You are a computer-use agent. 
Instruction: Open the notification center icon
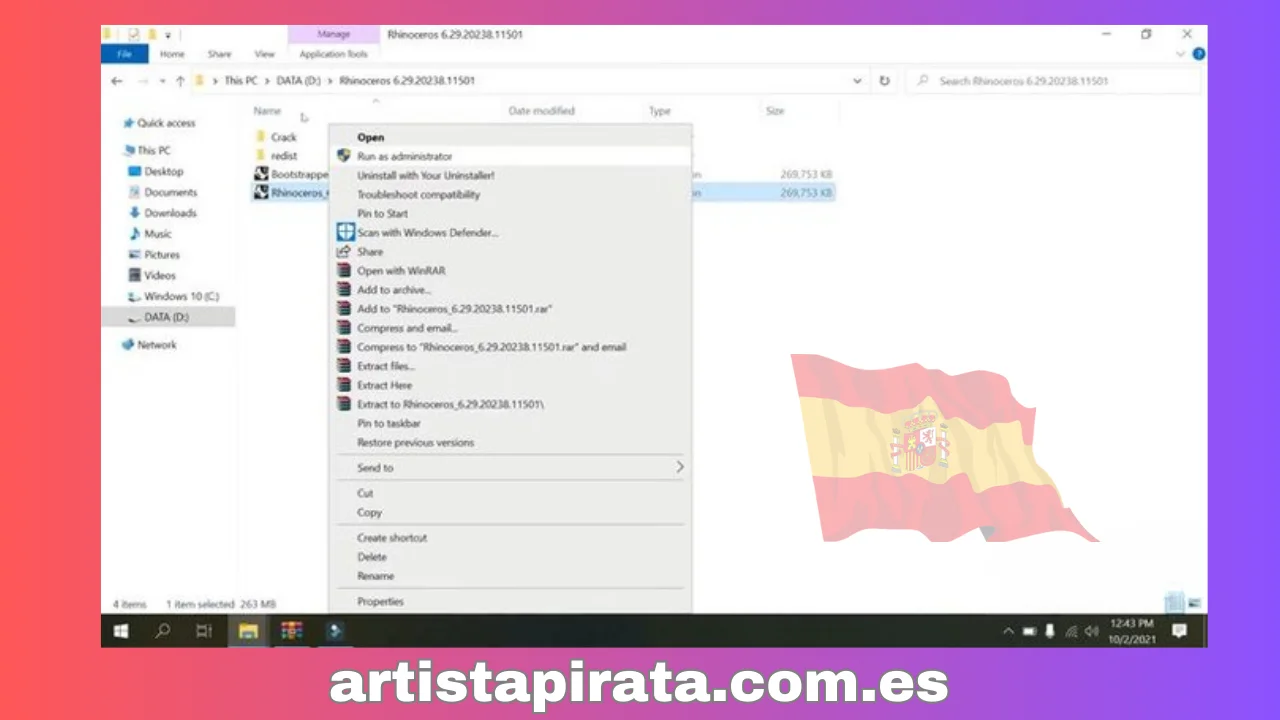point(1179,631)
